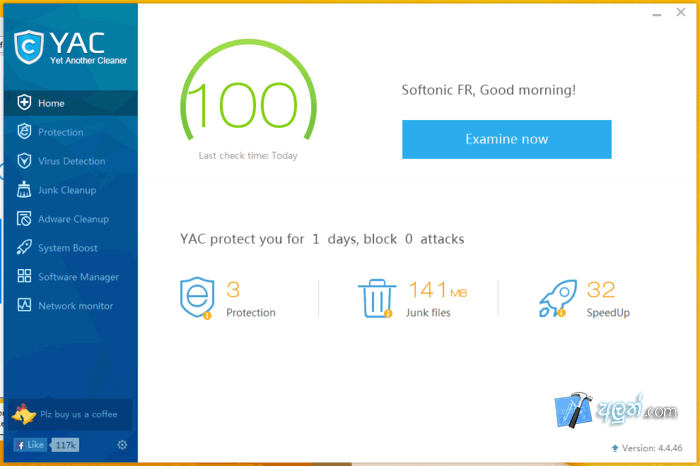The image size is (700, 466).
Task: Close the YAC window
Action: pos(681,12)
